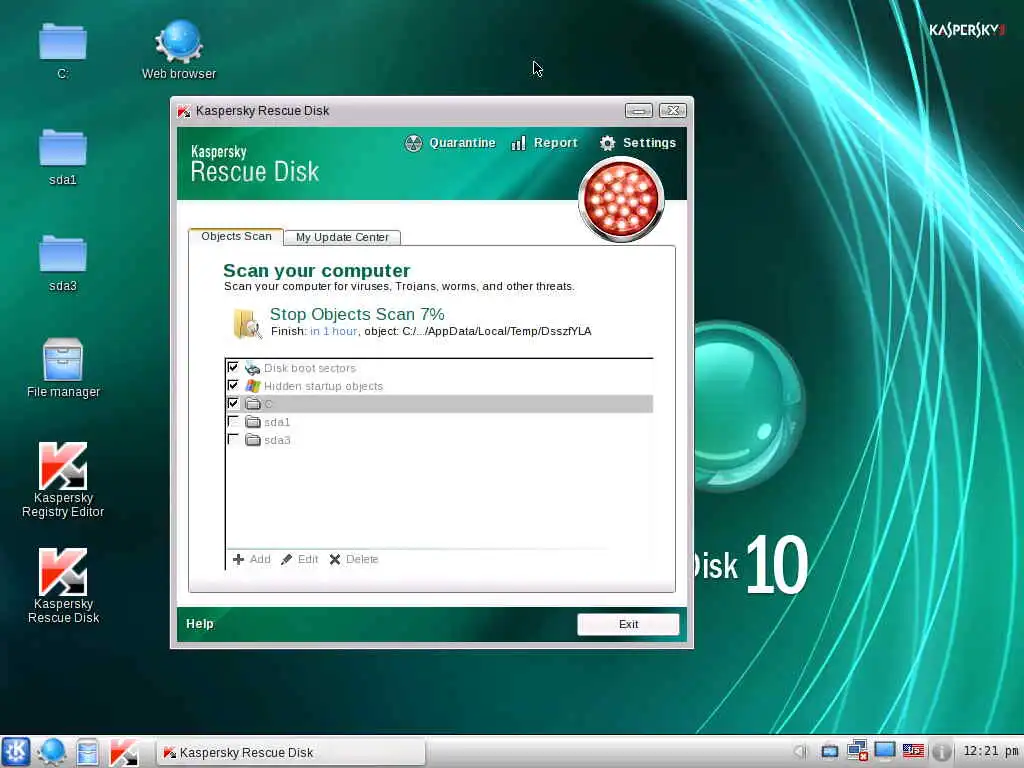Open the Quarantine section
The width and height of the screenshot is (1024, 768).
450,143
